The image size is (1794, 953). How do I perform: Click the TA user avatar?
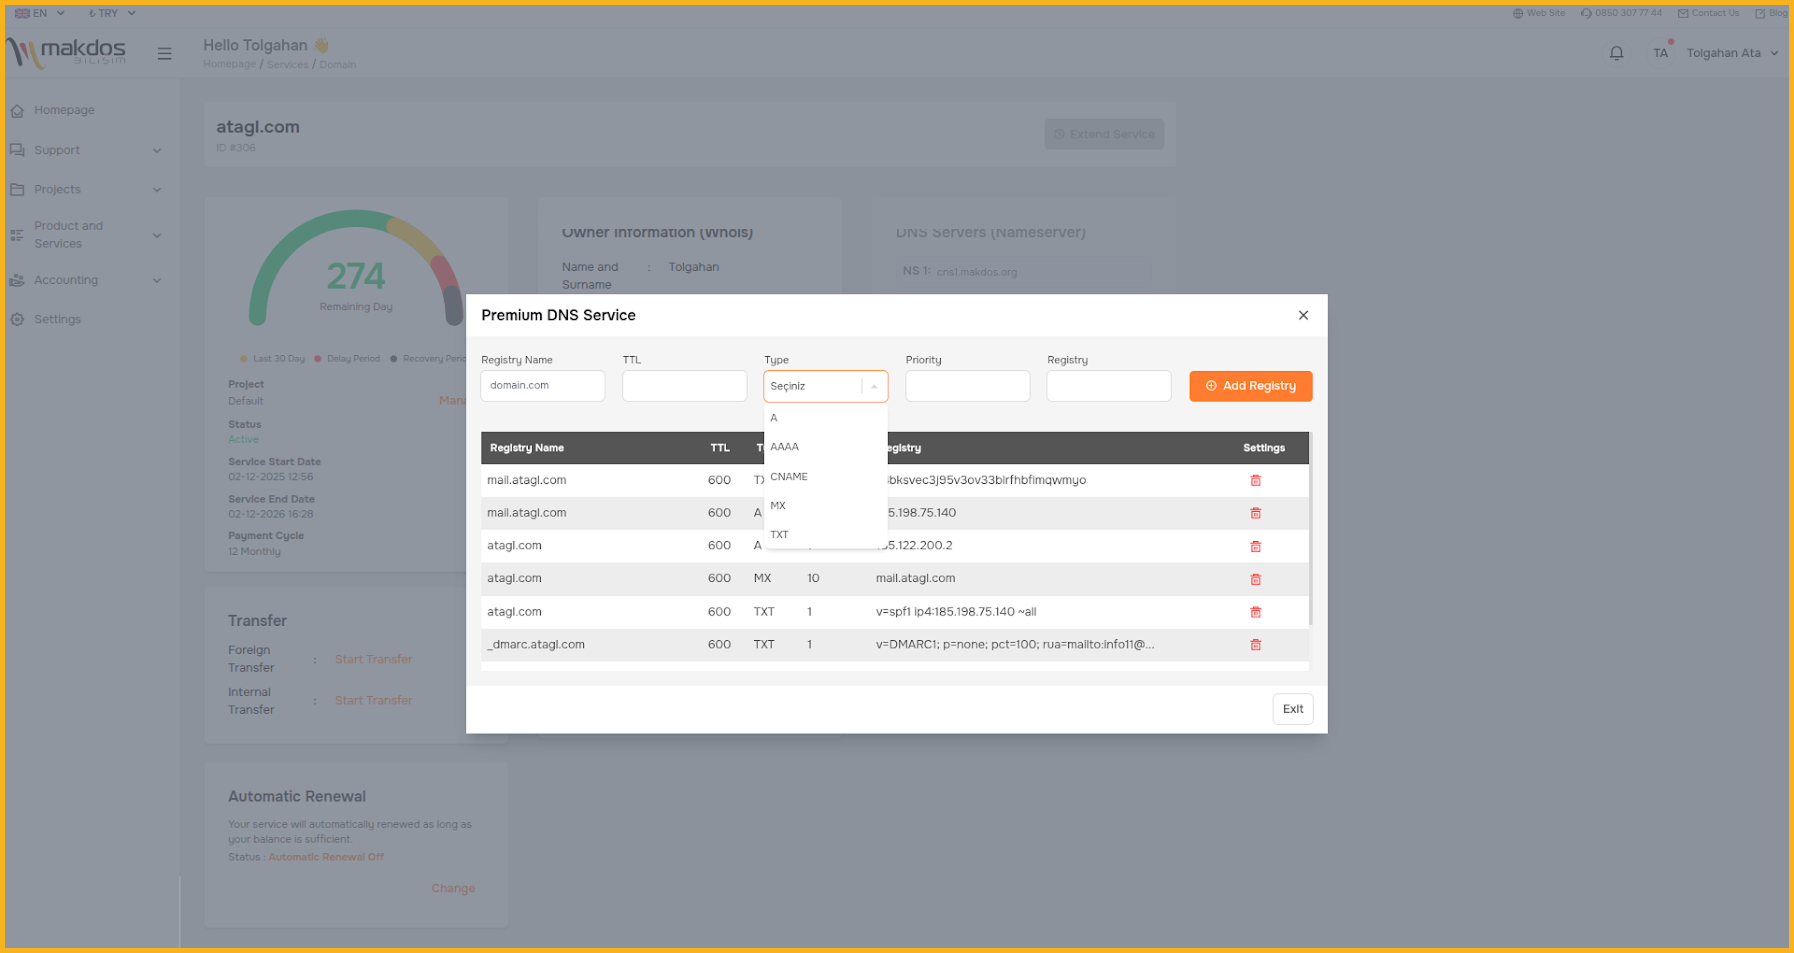[1660, 52]
